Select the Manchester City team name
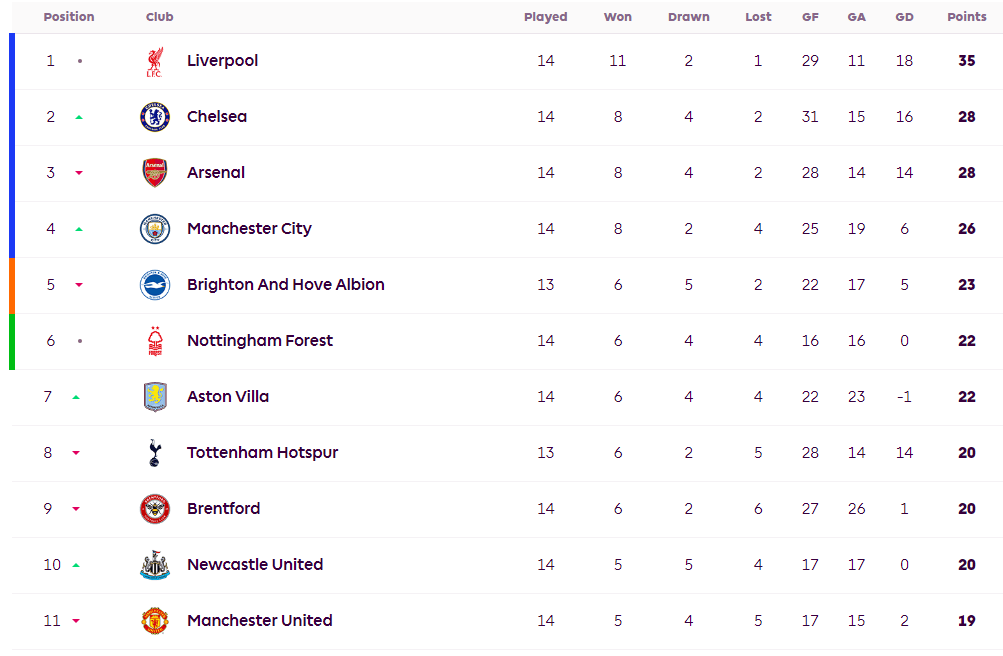Screen dimensions: 1003x656 click(x=249, y=229)
